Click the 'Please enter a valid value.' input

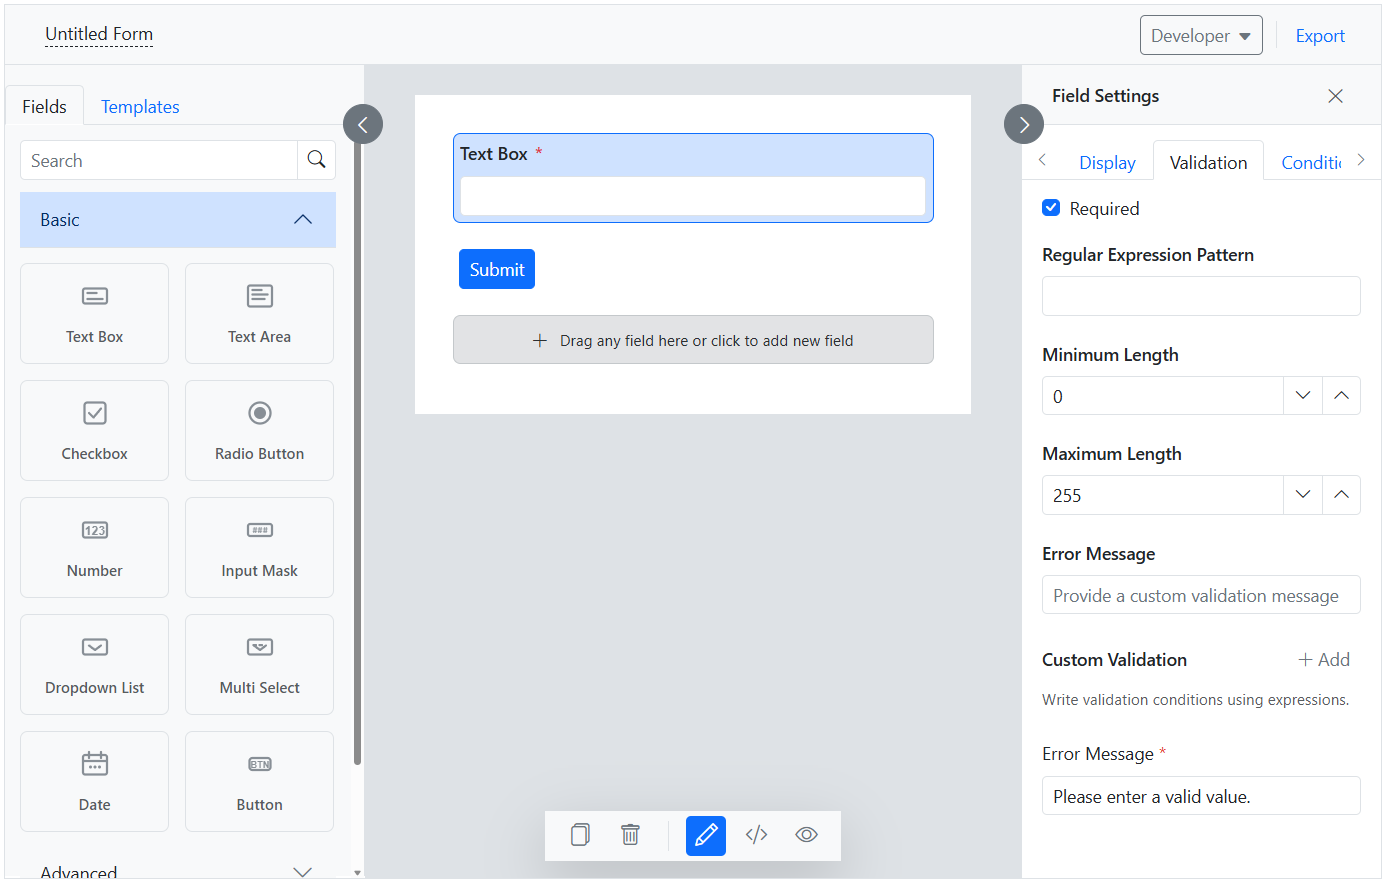(1201, 796)
